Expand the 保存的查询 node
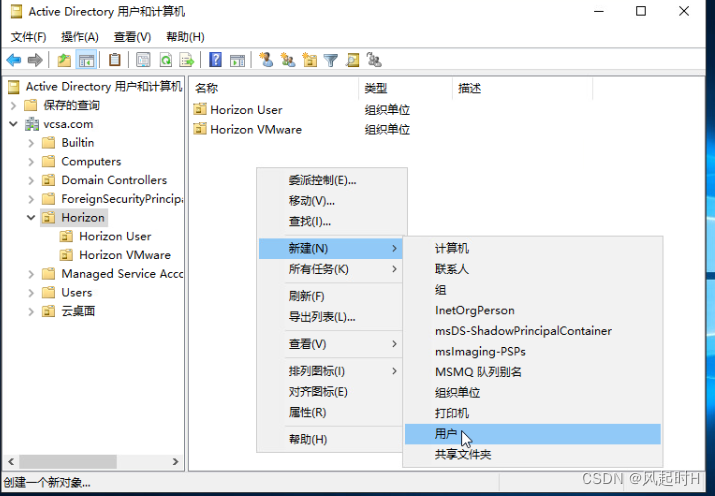The image size is (715, 496). pyautogui.click(x=13, y=106)
